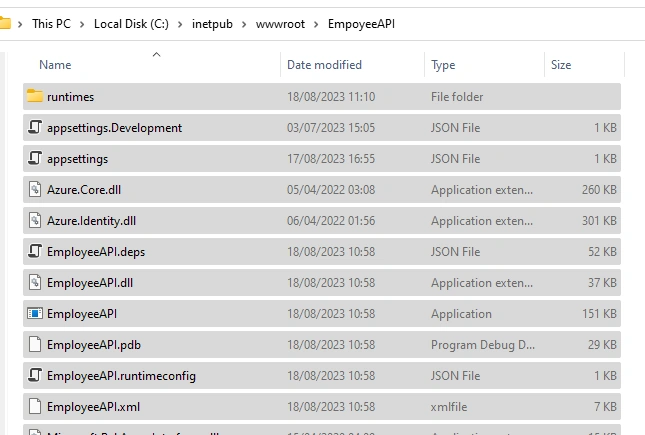
Task: Click the Azure.Core.dll file icon
Action: pyautogui.click(x=35, y=189)
